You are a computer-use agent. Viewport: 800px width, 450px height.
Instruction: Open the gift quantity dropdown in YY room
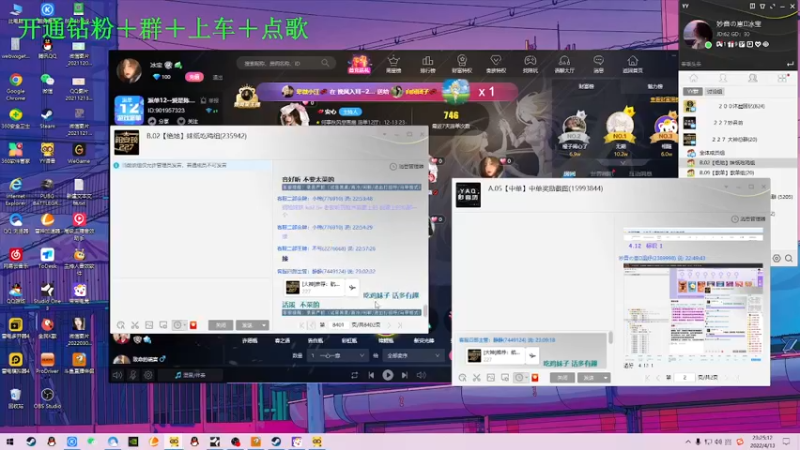(x=337, y=356)
